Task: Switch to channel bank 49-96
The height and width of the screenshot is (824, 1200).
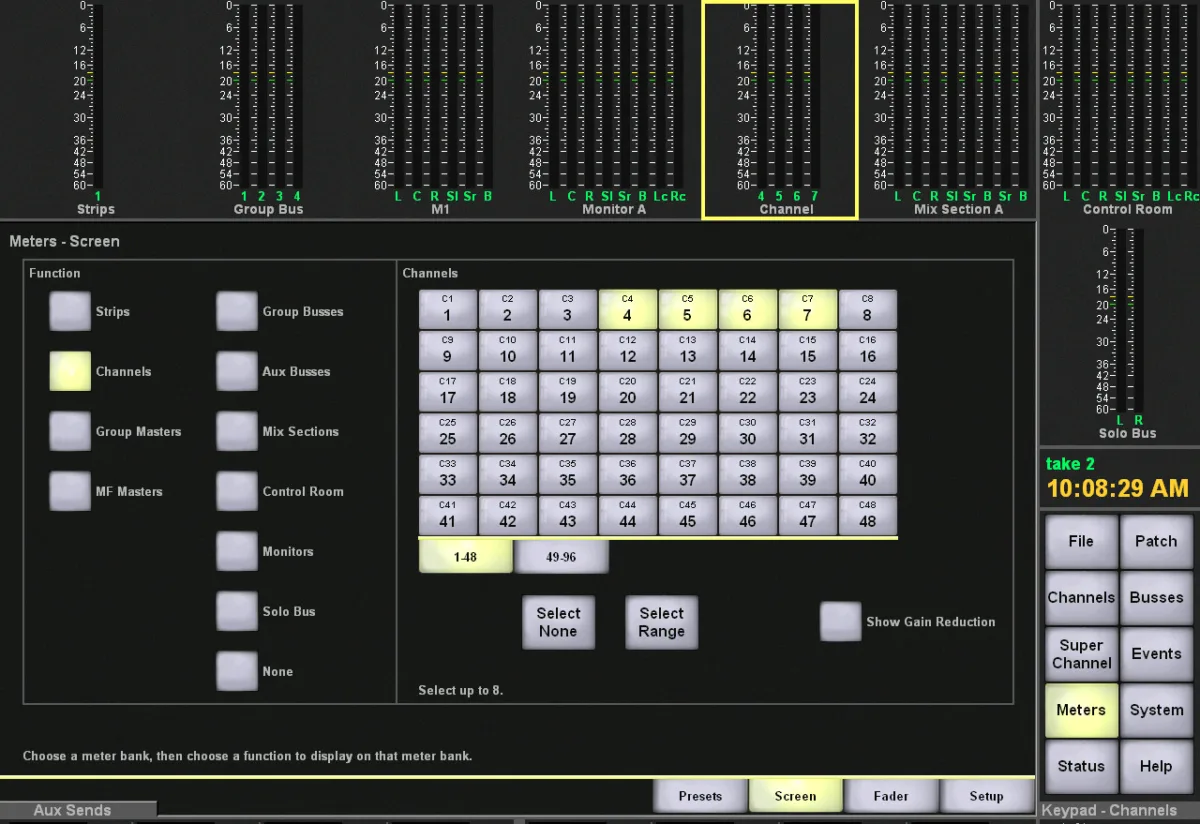Action: (561, 557)
